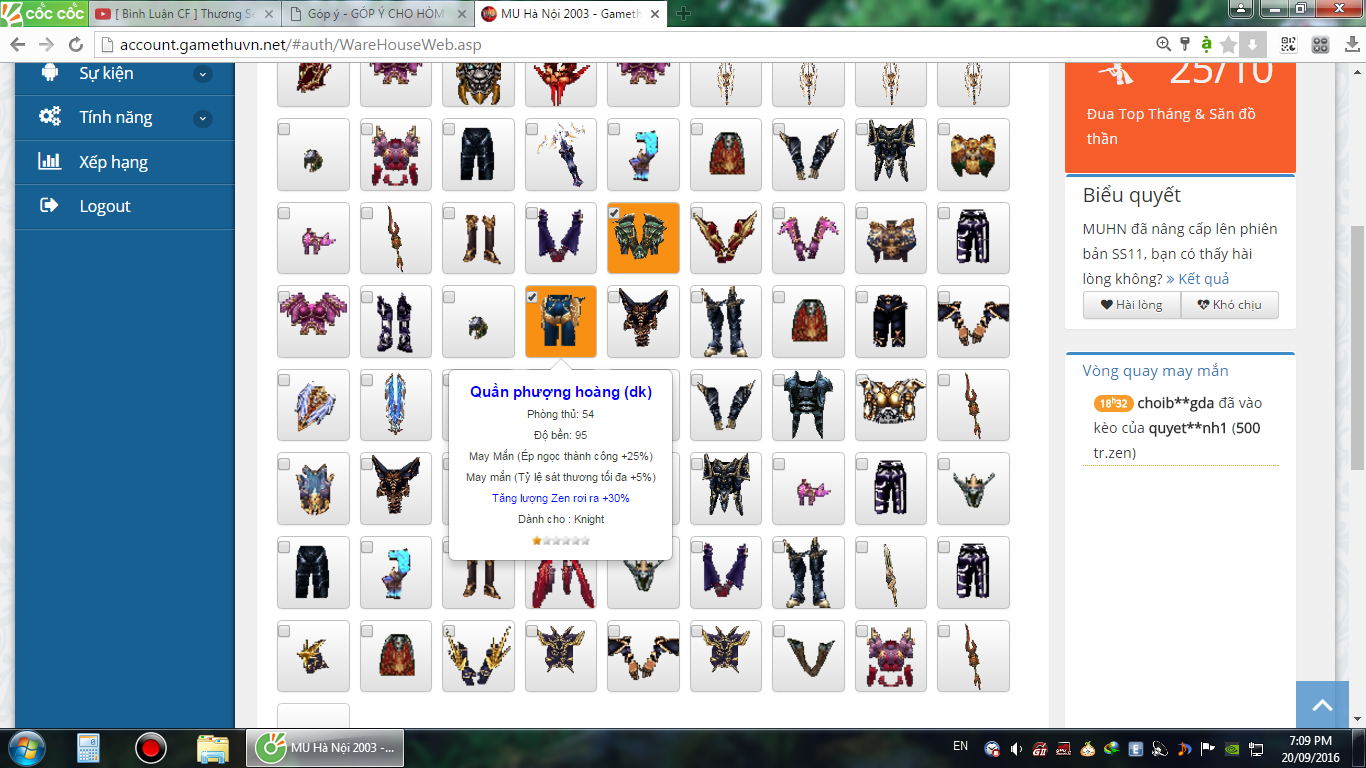1366x768 pixels.
Task: Select the pink gloves item
Action: coord(808,238)
